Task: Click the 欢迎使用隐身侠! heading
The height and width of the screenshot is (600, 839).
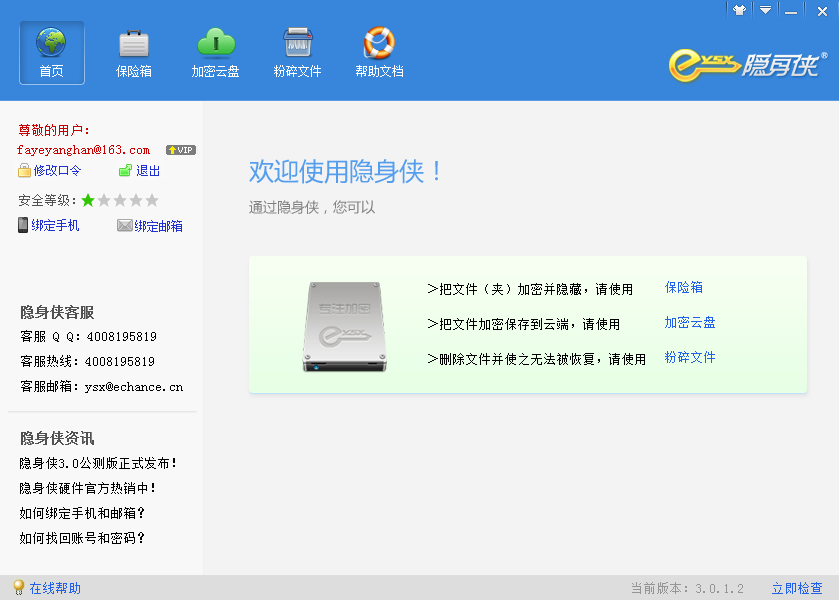Action: coord(346,172)
